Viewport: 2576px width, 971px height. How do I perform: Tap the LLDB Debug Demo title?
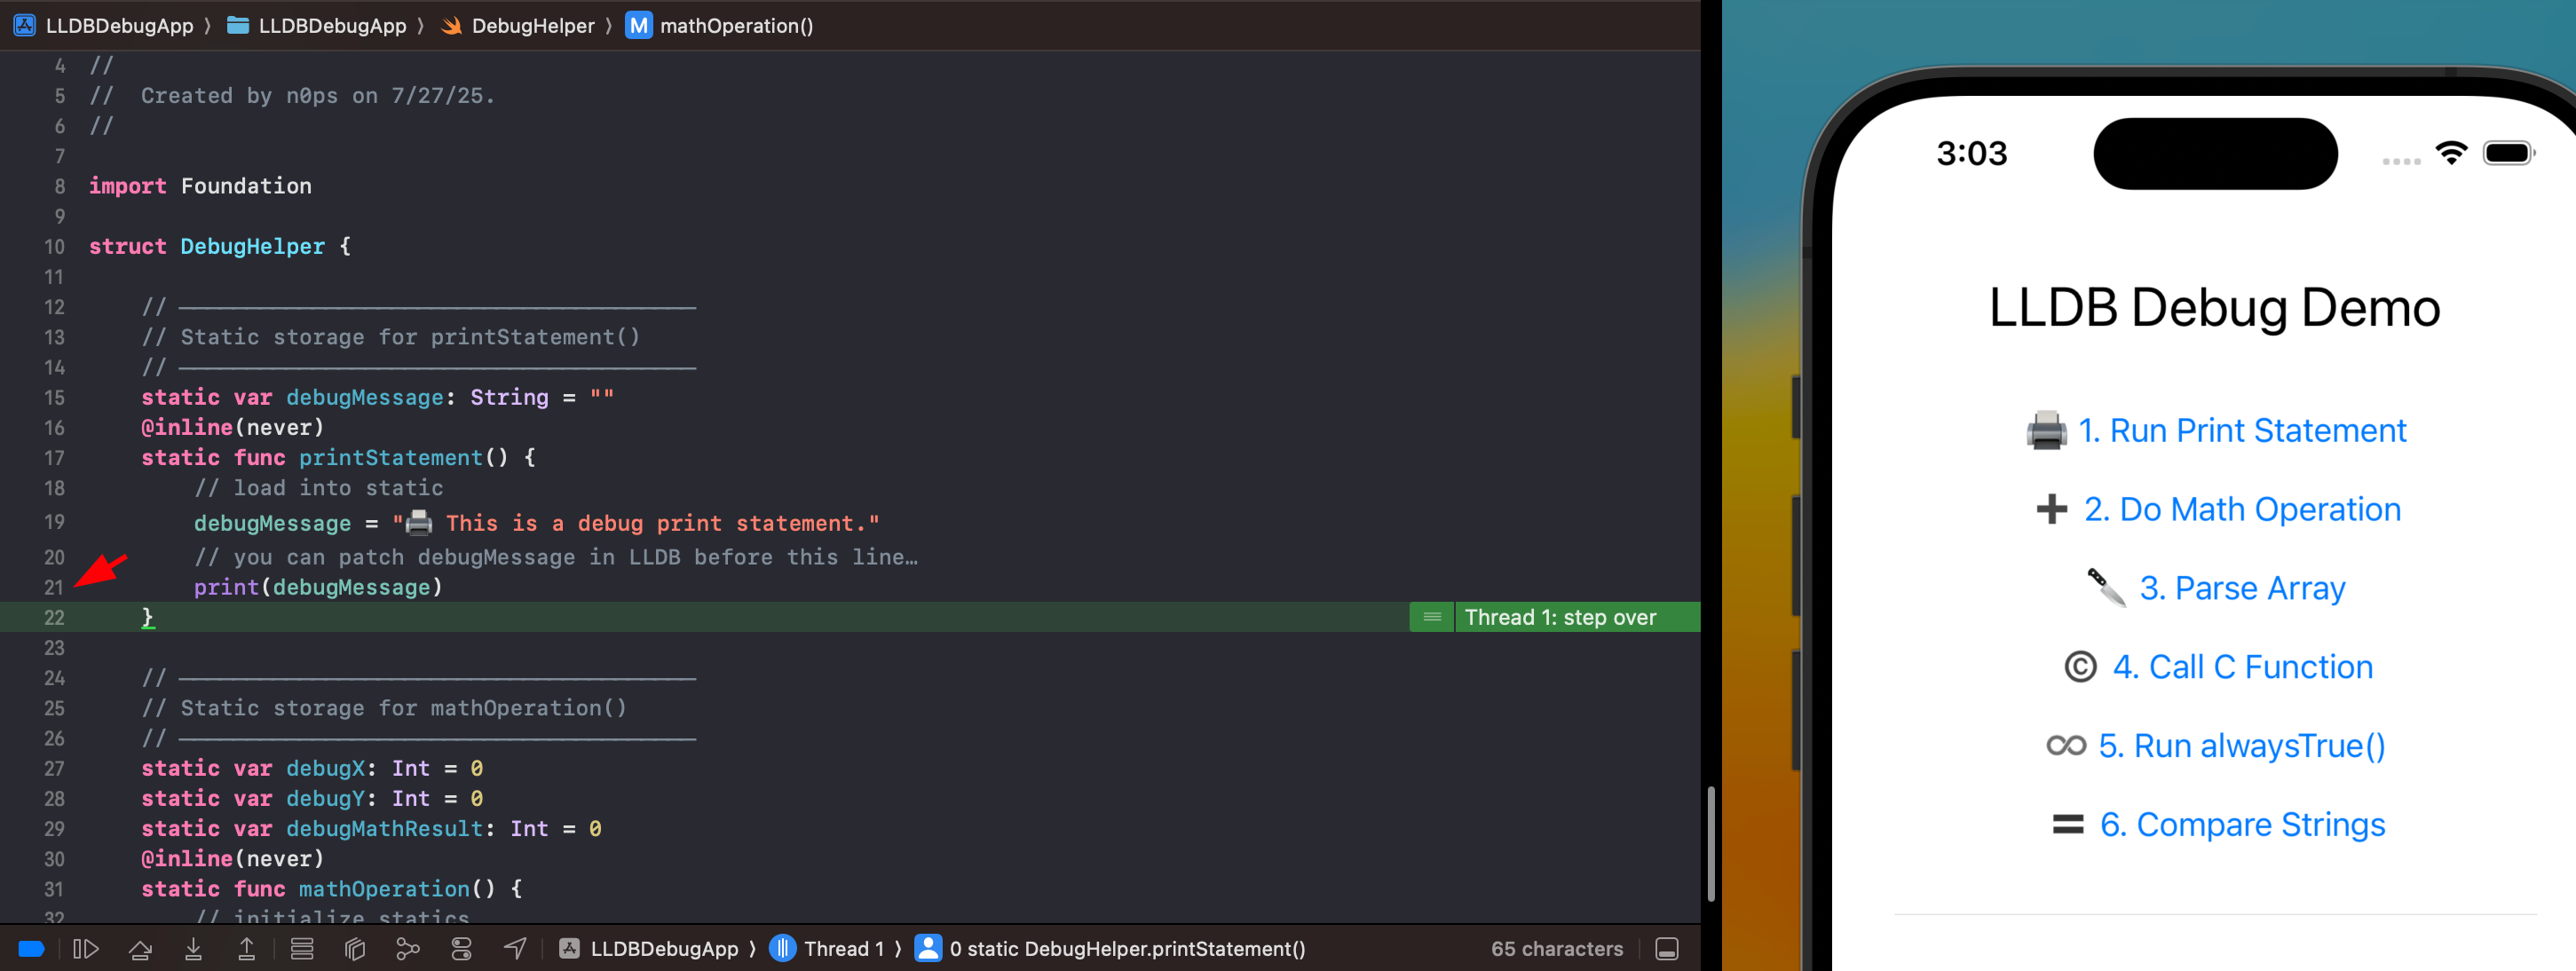[x=2214, y=307]
